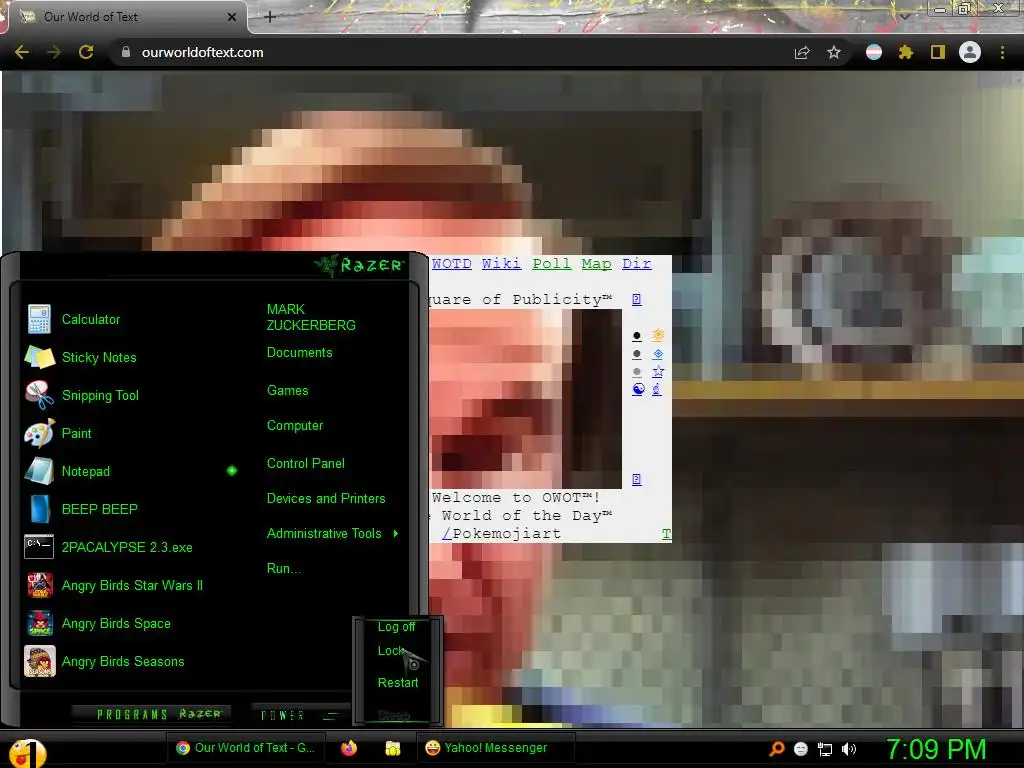Open the Map link
The width and height of the screenshot is (1024, 768).
click(597, 264)
